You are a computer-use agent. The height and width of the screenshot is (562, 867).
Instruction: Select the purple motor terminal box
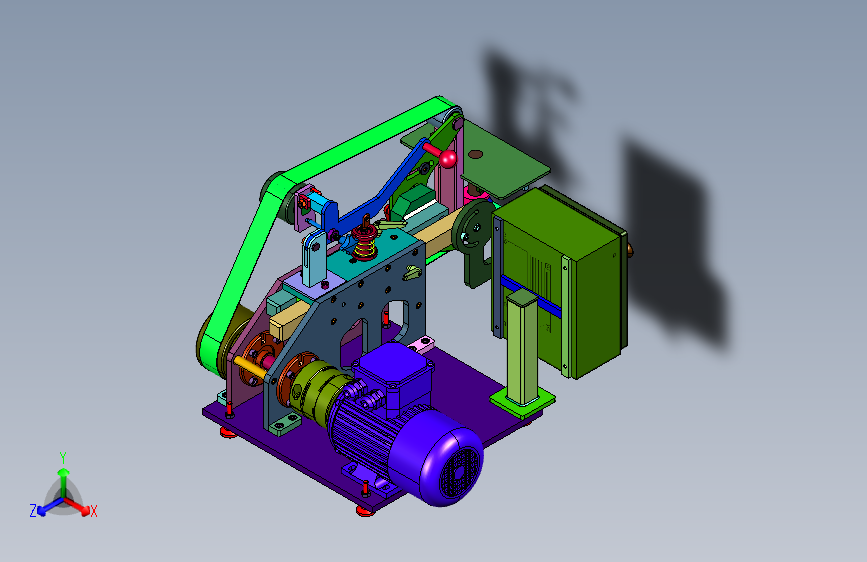tap(394, 371)
